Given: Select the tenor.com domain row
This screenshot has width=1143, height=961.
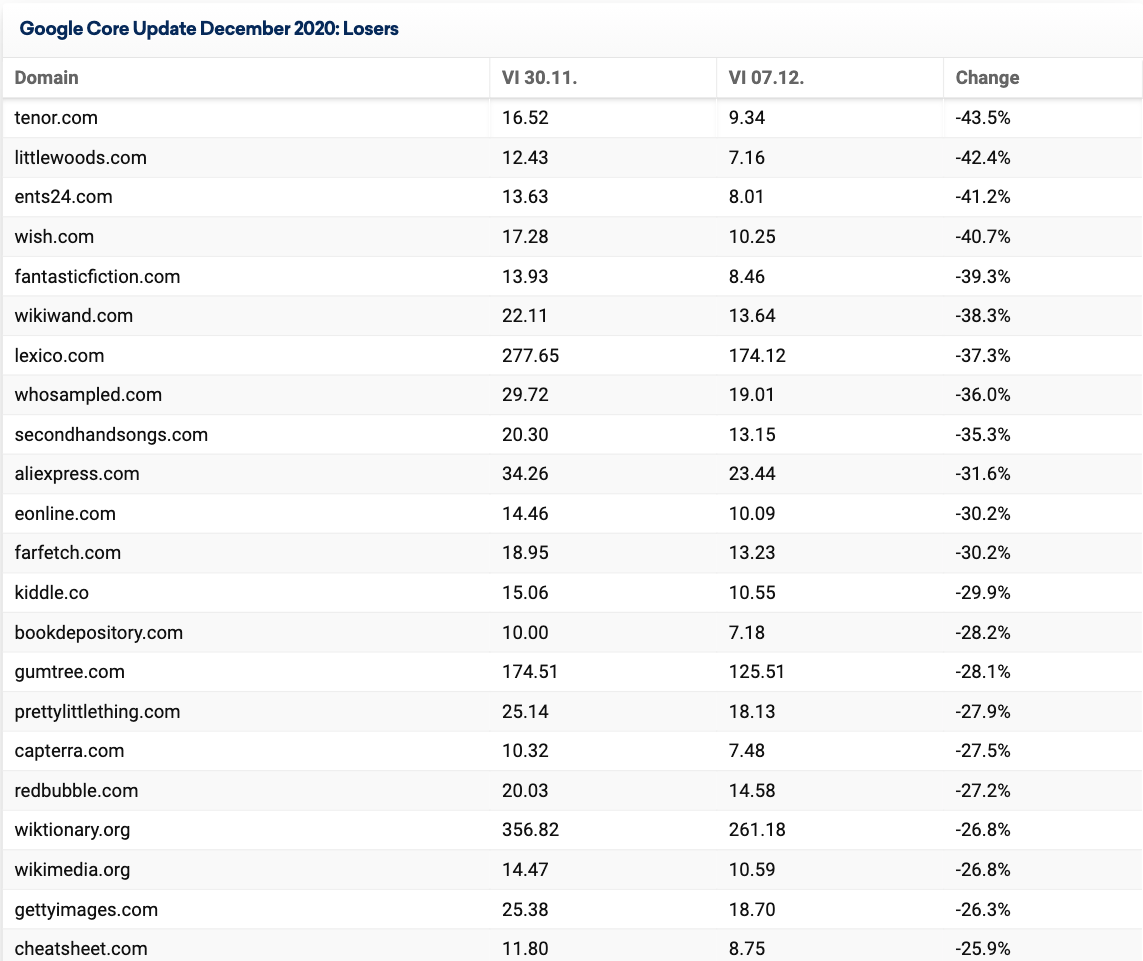Looking at the screenshot, I should coord(572,118).
